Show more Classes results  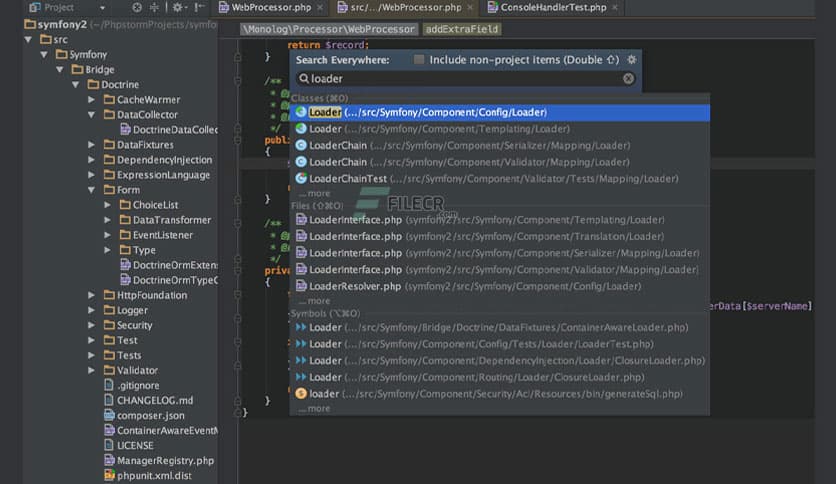click(x=315, y=193)
